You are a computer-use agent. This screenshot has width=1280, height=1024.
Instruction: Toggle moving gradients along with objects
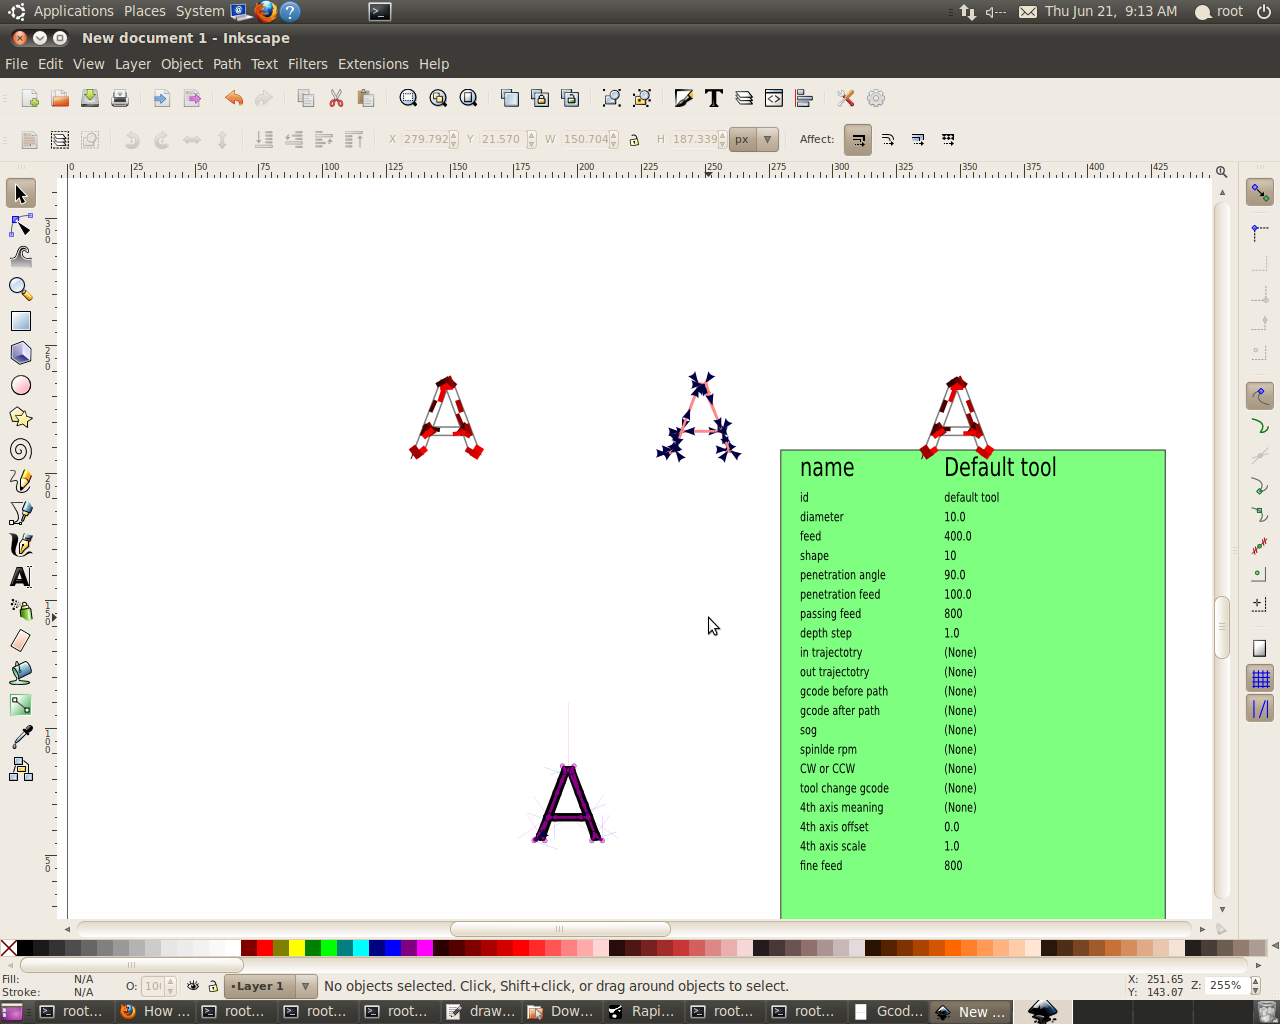pyautogui.click(x=918, y=140)
